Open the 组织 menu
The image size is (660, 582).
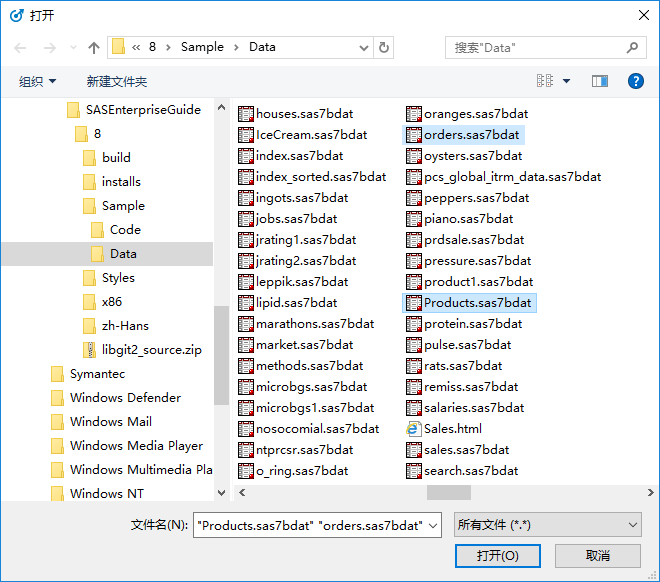(38, 81)
